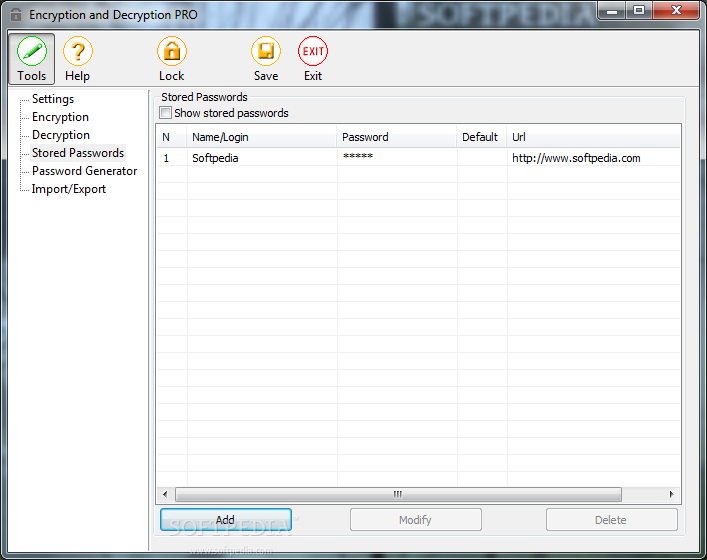
Task: Close the Encryption and Decryption PRO window
Action: [676, 11]
